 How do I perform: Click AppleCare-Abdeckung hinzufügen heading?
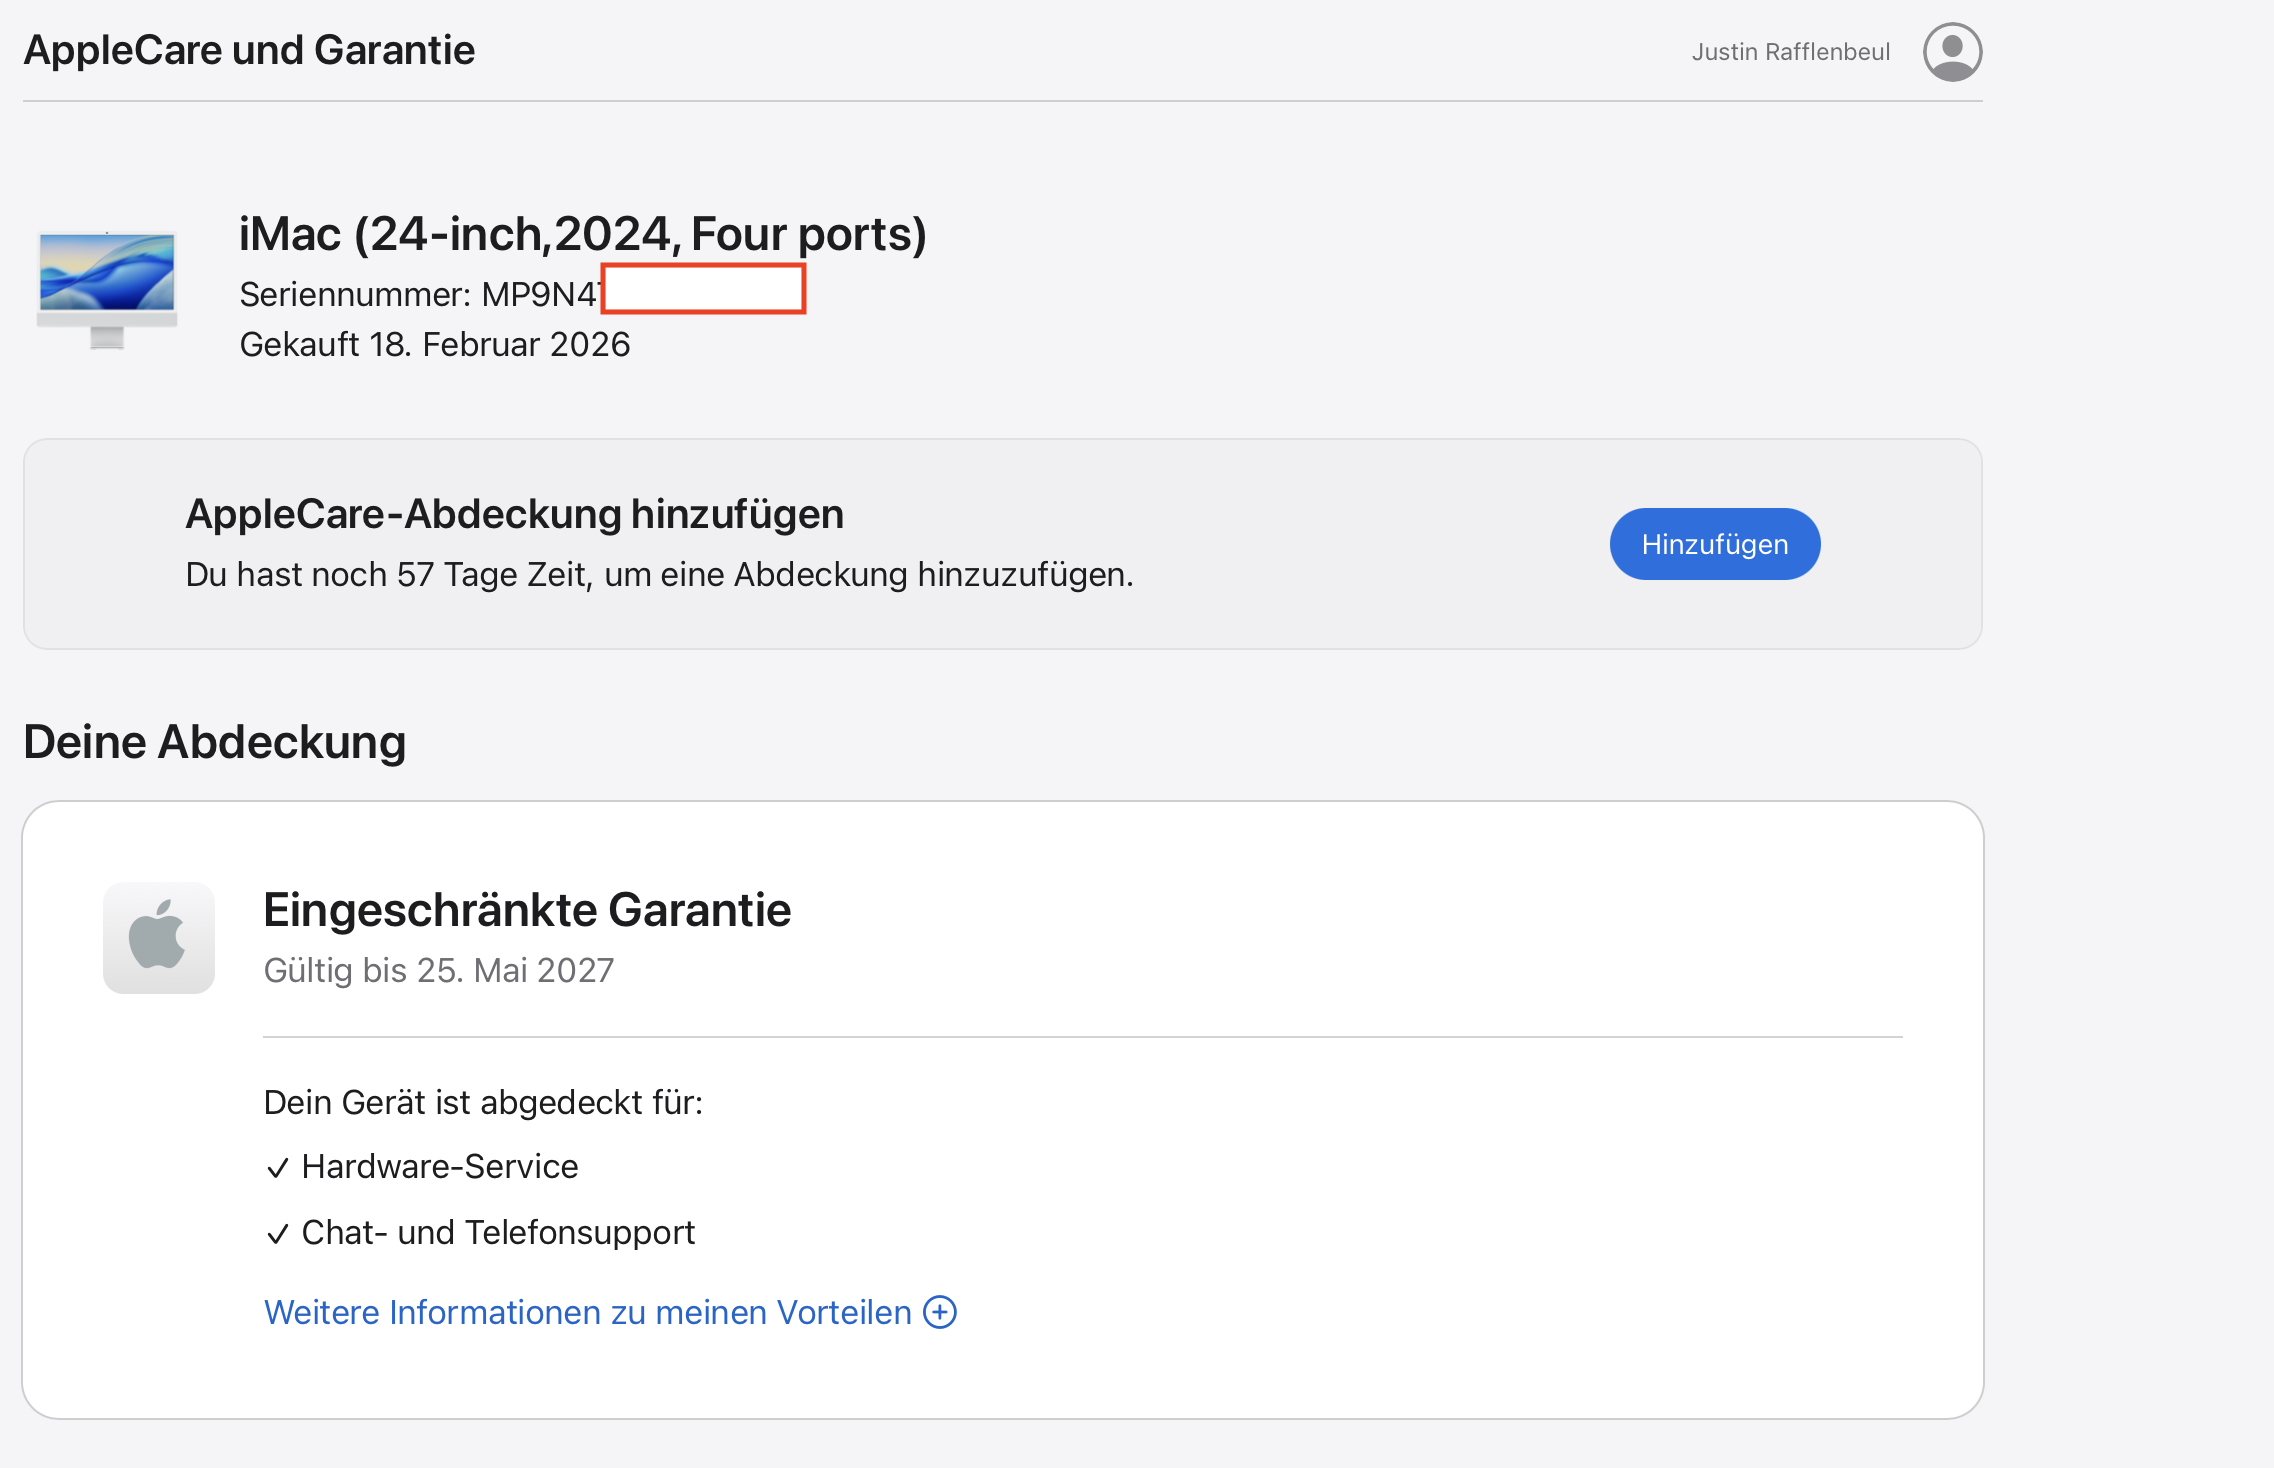click(x=515, y=514)
